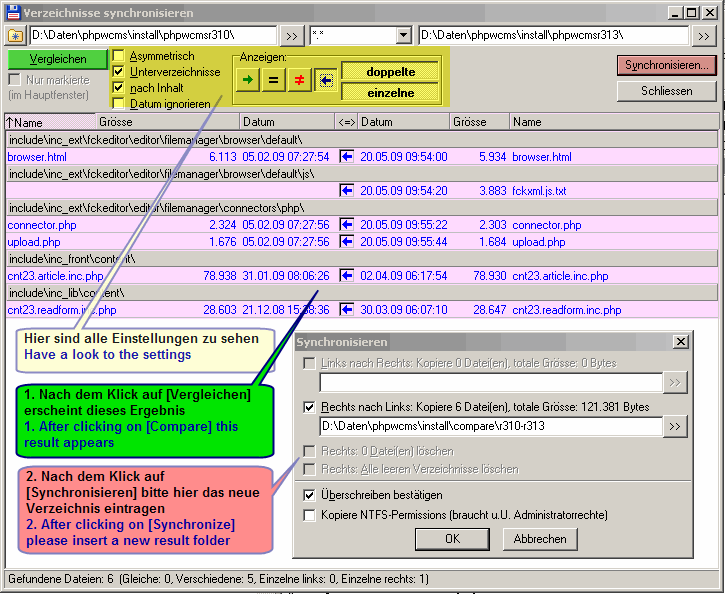725x594 pixels.
Task: Sort by left Name column header
Action: [x=50, y=122]
